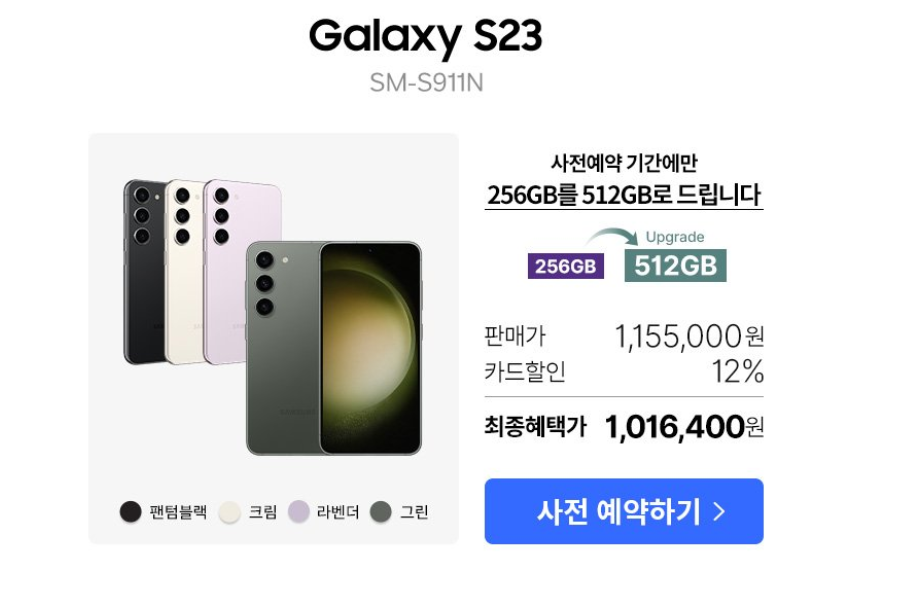Click the Galaxy S23 title heading
The height and width of the screenshot is (591, 900).
pos(425,36)
